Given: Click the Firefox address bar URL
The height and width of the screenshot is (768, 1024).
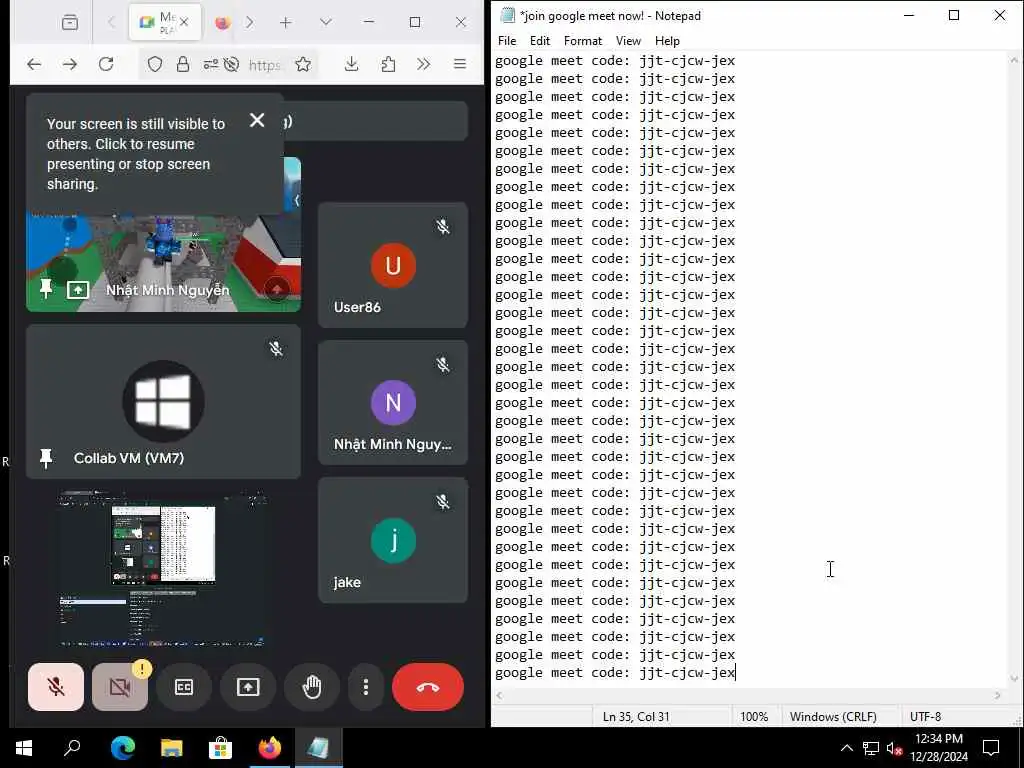Looking at the screenshot, I should (264, 65).
